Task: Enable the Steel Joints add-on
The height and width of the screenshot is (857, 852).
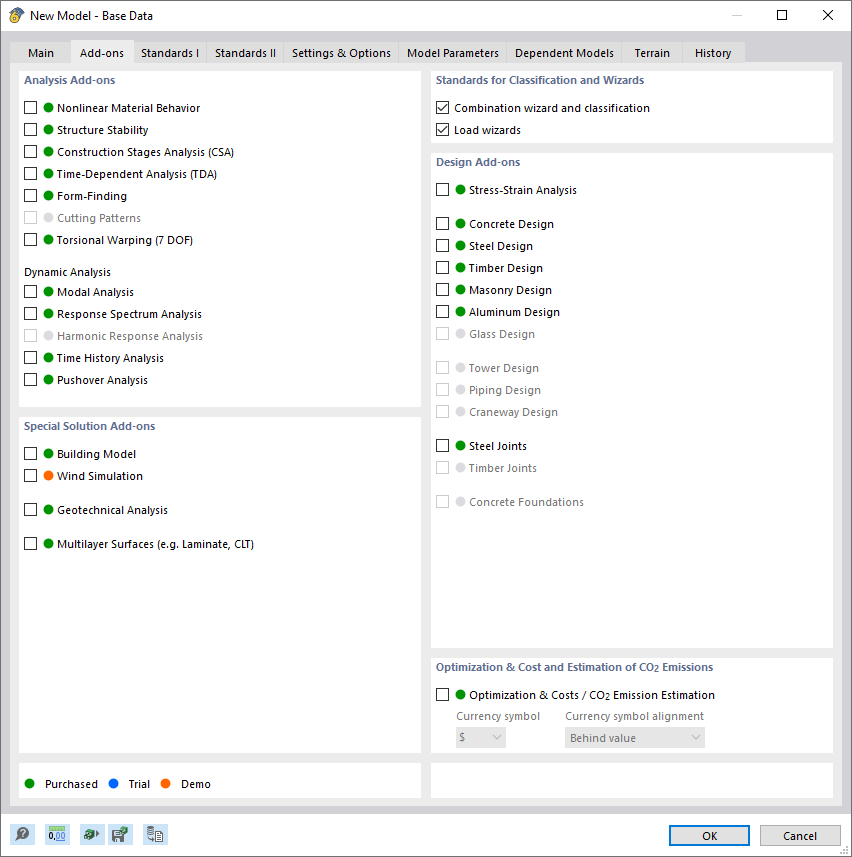Action: (443, 445)
